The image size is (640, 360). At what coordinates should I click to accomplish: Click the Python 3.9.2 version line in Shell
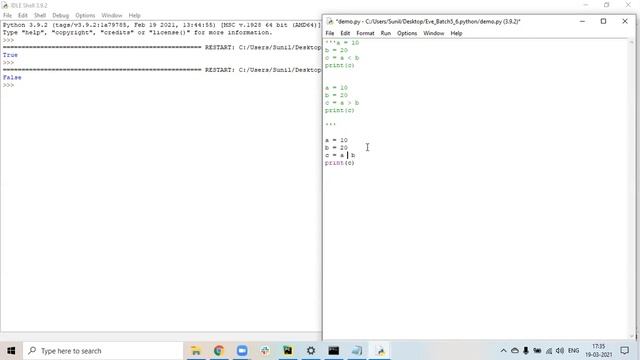(162, 25)
